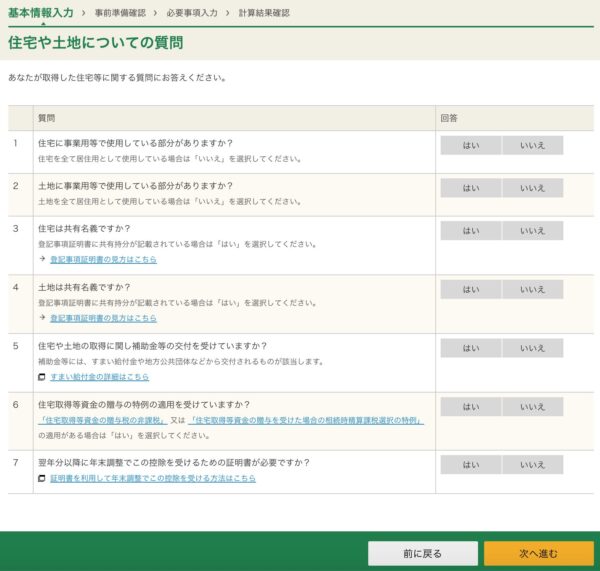Open 住宅取得等資金の贈与税の非課税 link
This screenshot has width=600, height=571.
tap(103, 420)
